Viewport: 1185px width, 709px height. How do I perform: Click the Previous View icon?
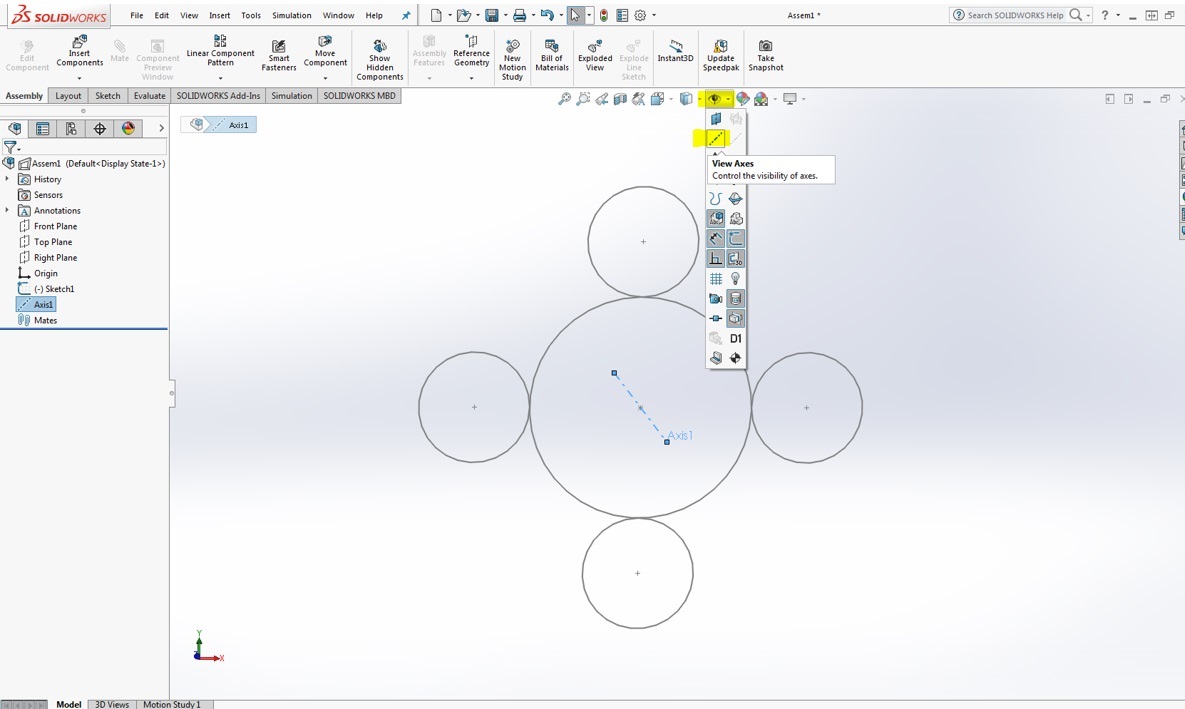tap(602, 98)
